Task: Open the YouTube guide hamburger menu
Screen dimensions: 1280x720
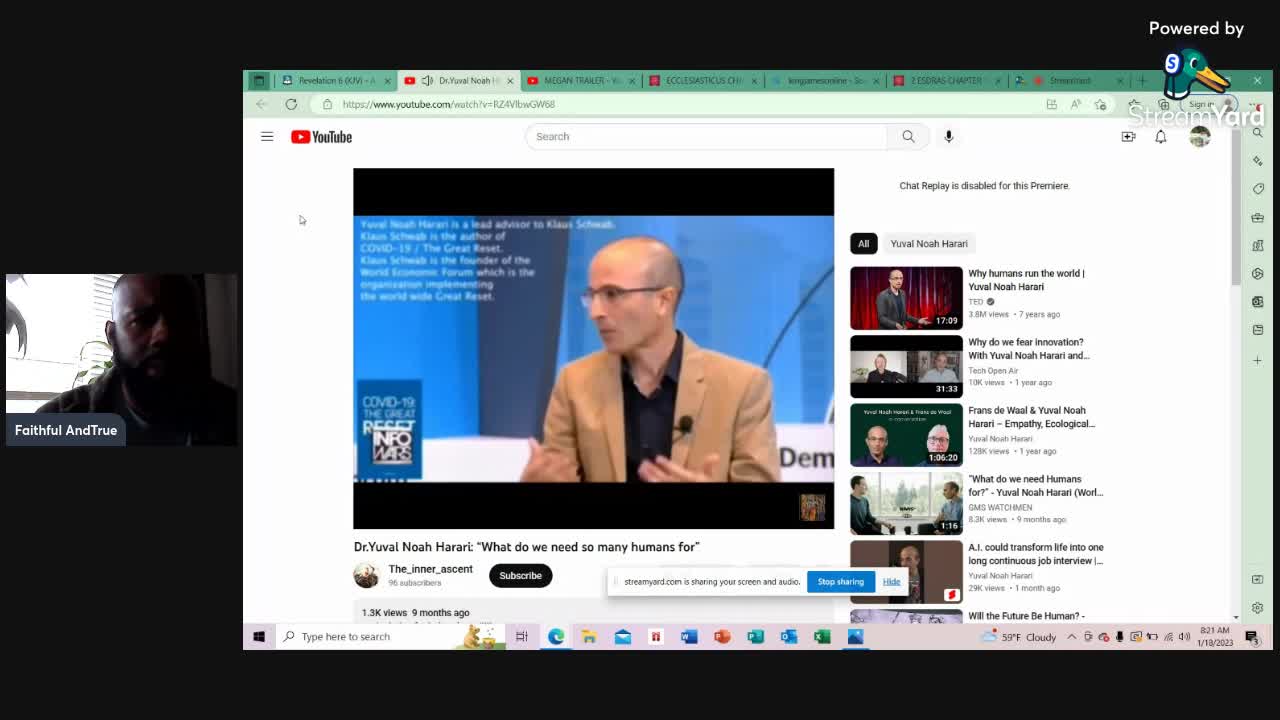Action: tap(267, 137)
